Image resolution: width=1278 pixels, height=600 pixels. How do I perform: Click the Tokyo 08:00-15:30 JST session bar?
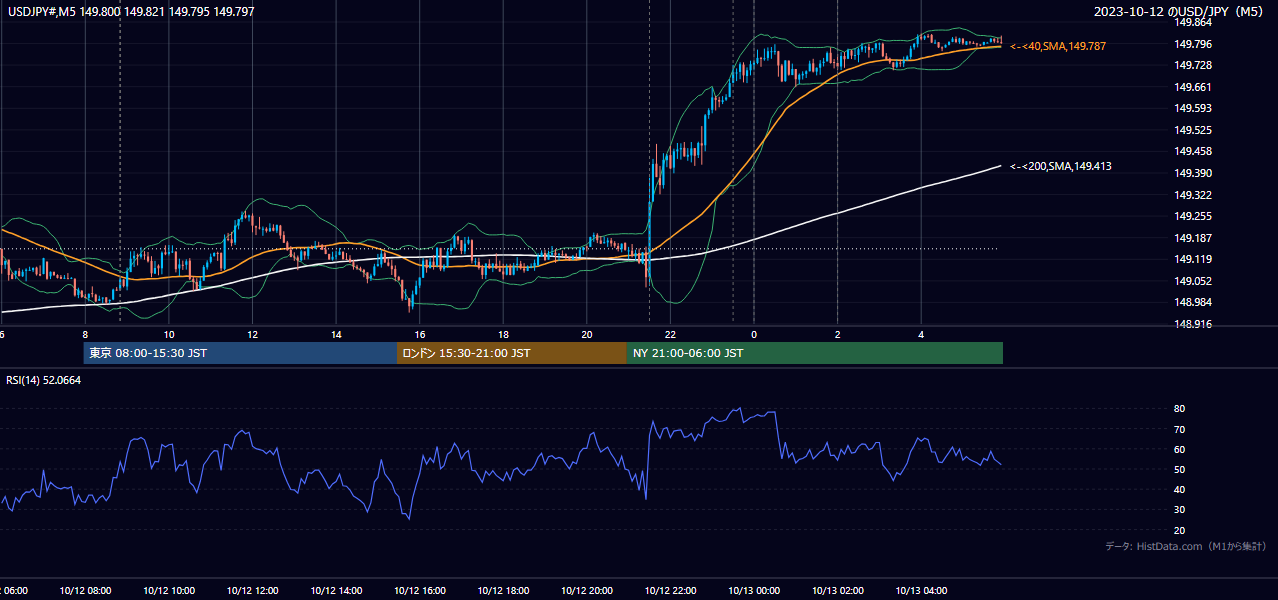(240, 353)
